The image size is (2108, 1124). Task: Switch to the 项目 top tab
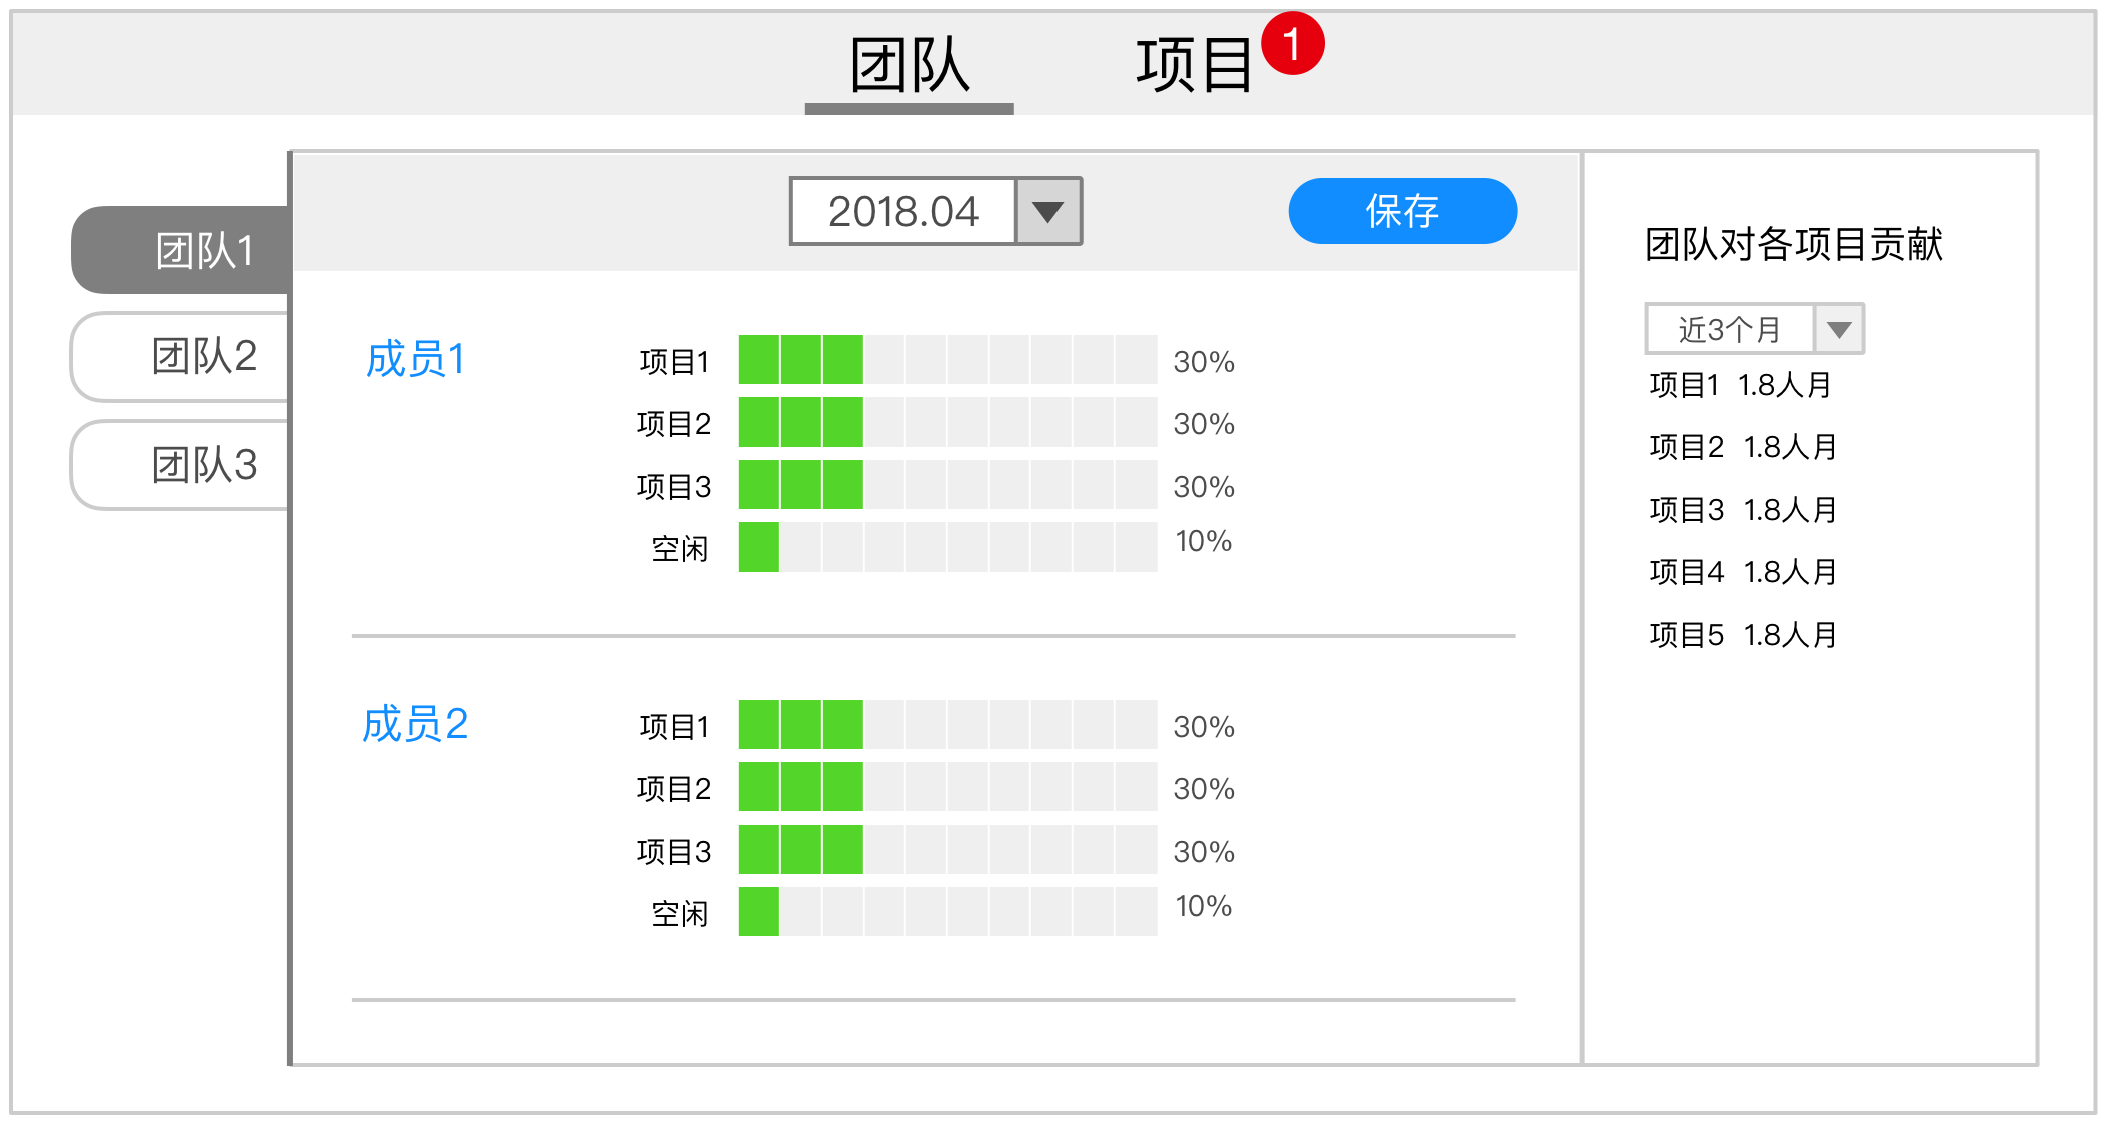pos(1194,66)
